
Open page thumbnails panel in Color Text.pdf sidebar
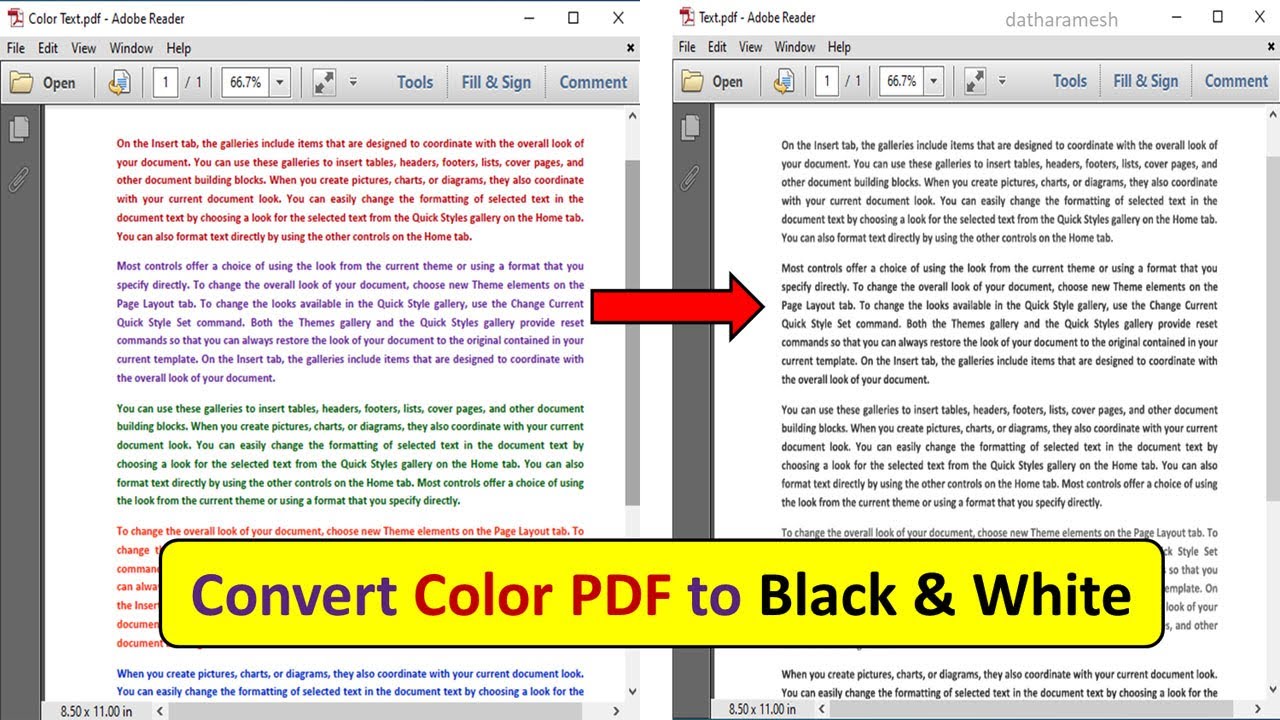point(18,128)
